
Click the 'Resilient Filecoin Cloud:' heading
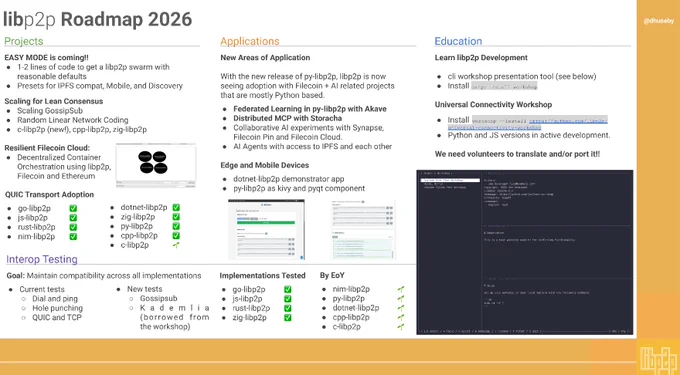pos(47,148)
